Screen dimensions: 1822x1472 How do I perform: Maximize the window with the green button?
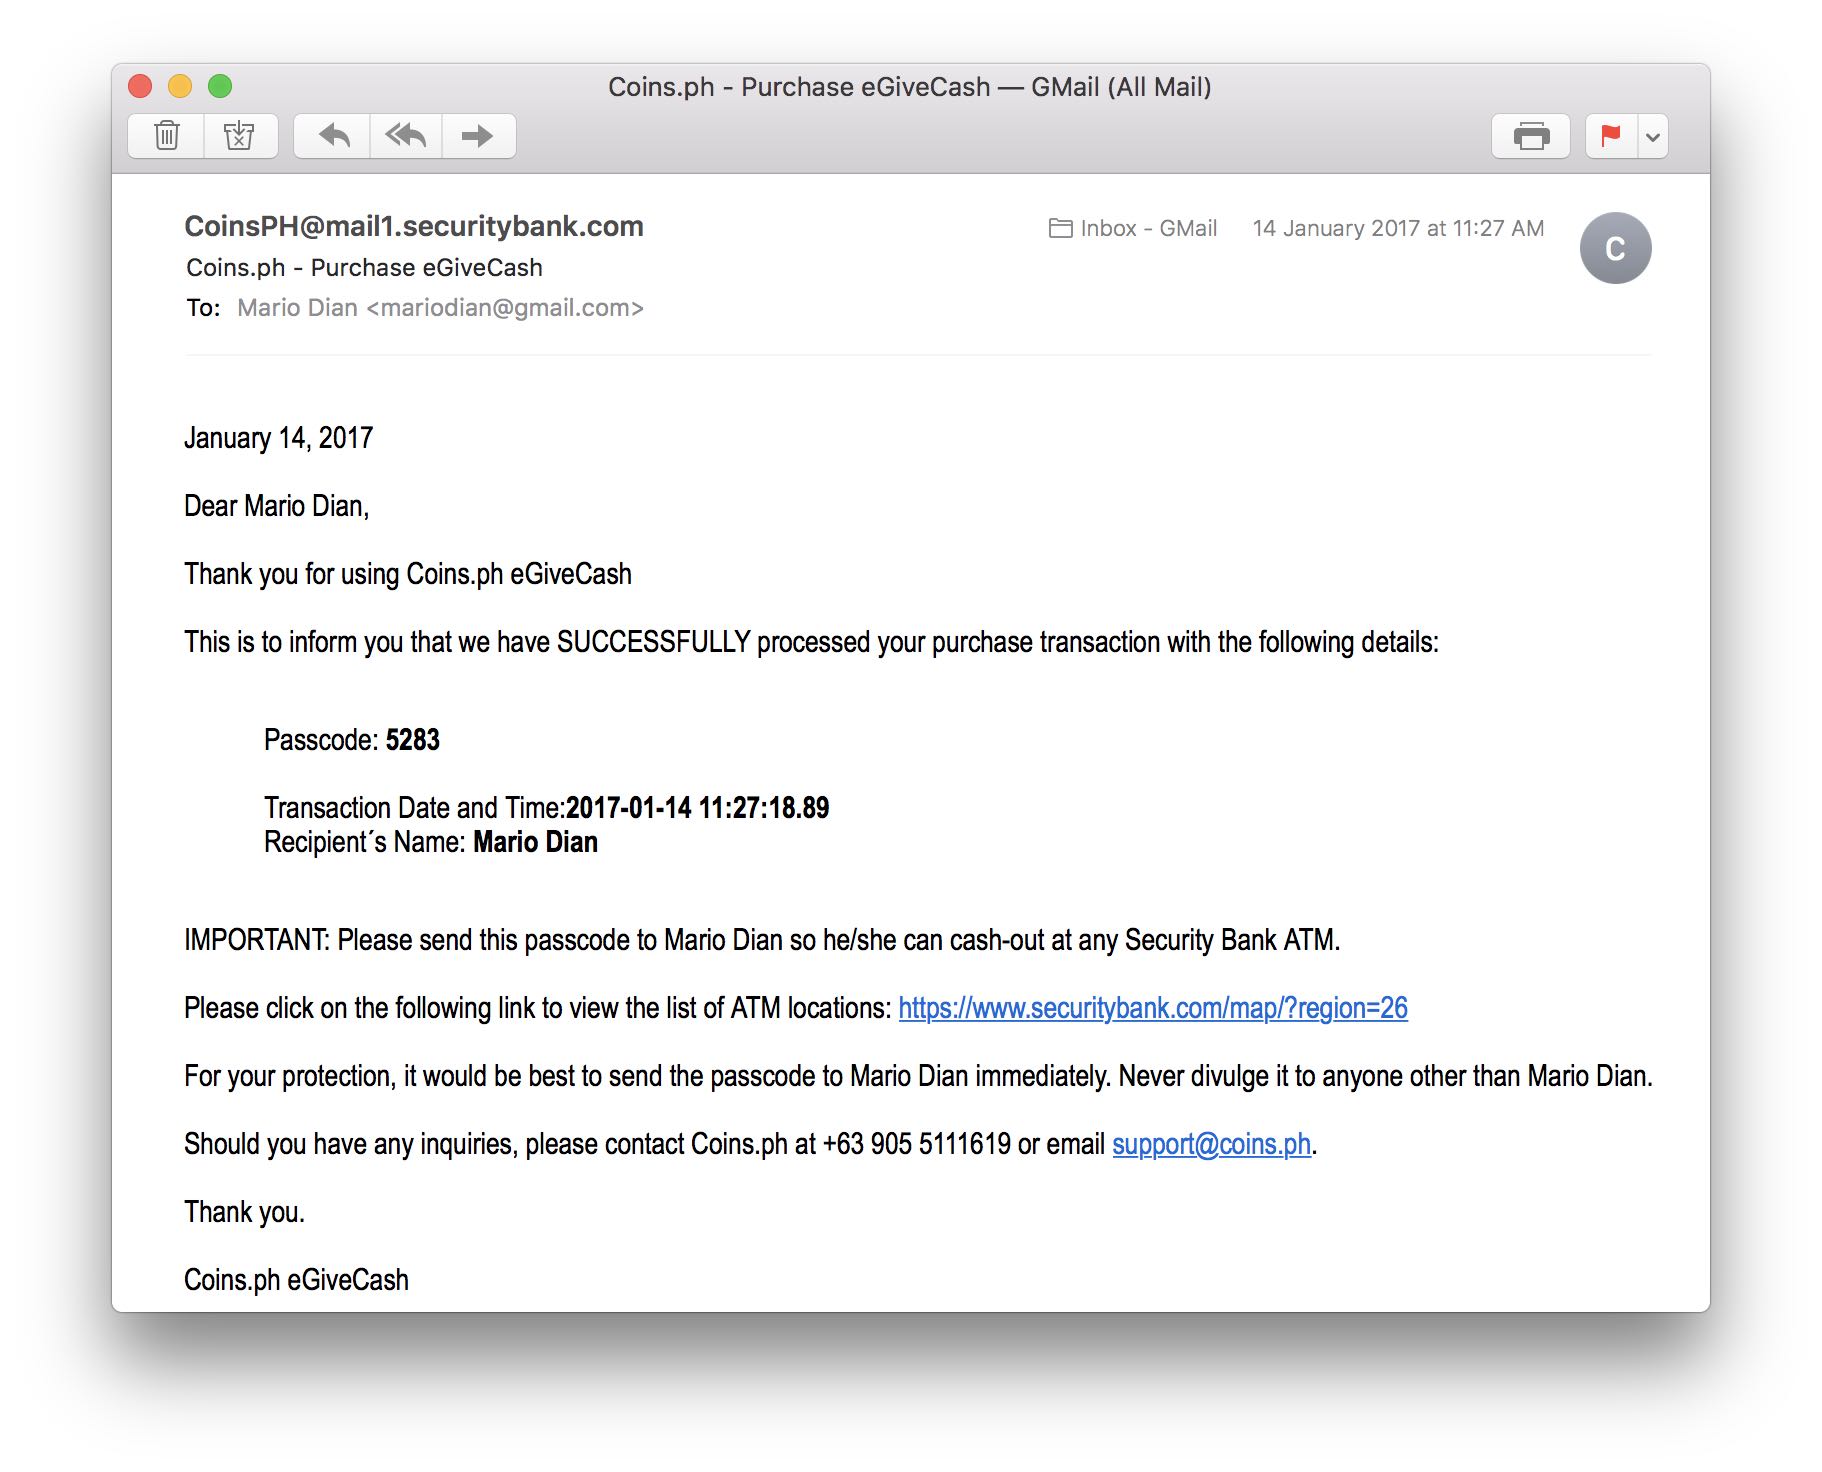(x=220, y=87)
